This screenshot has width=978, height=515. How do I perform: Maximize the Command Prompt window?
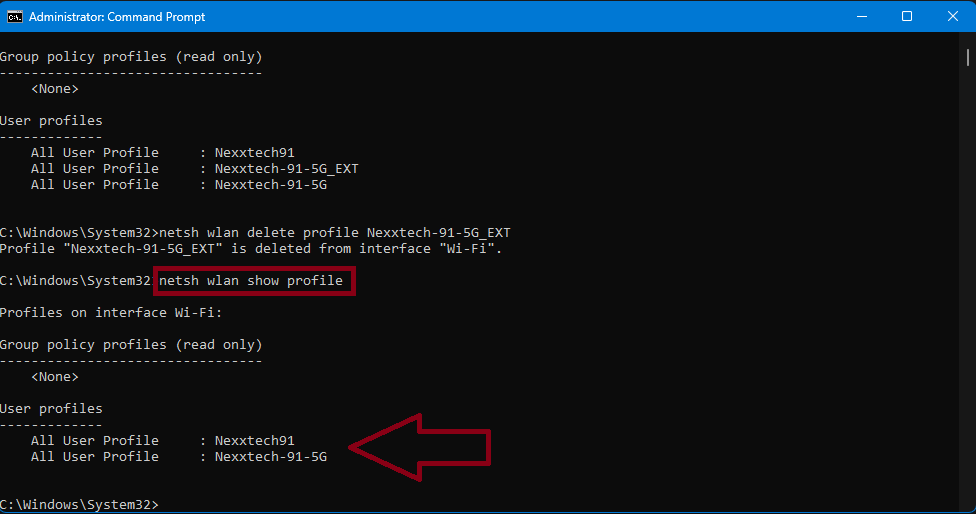907,16
